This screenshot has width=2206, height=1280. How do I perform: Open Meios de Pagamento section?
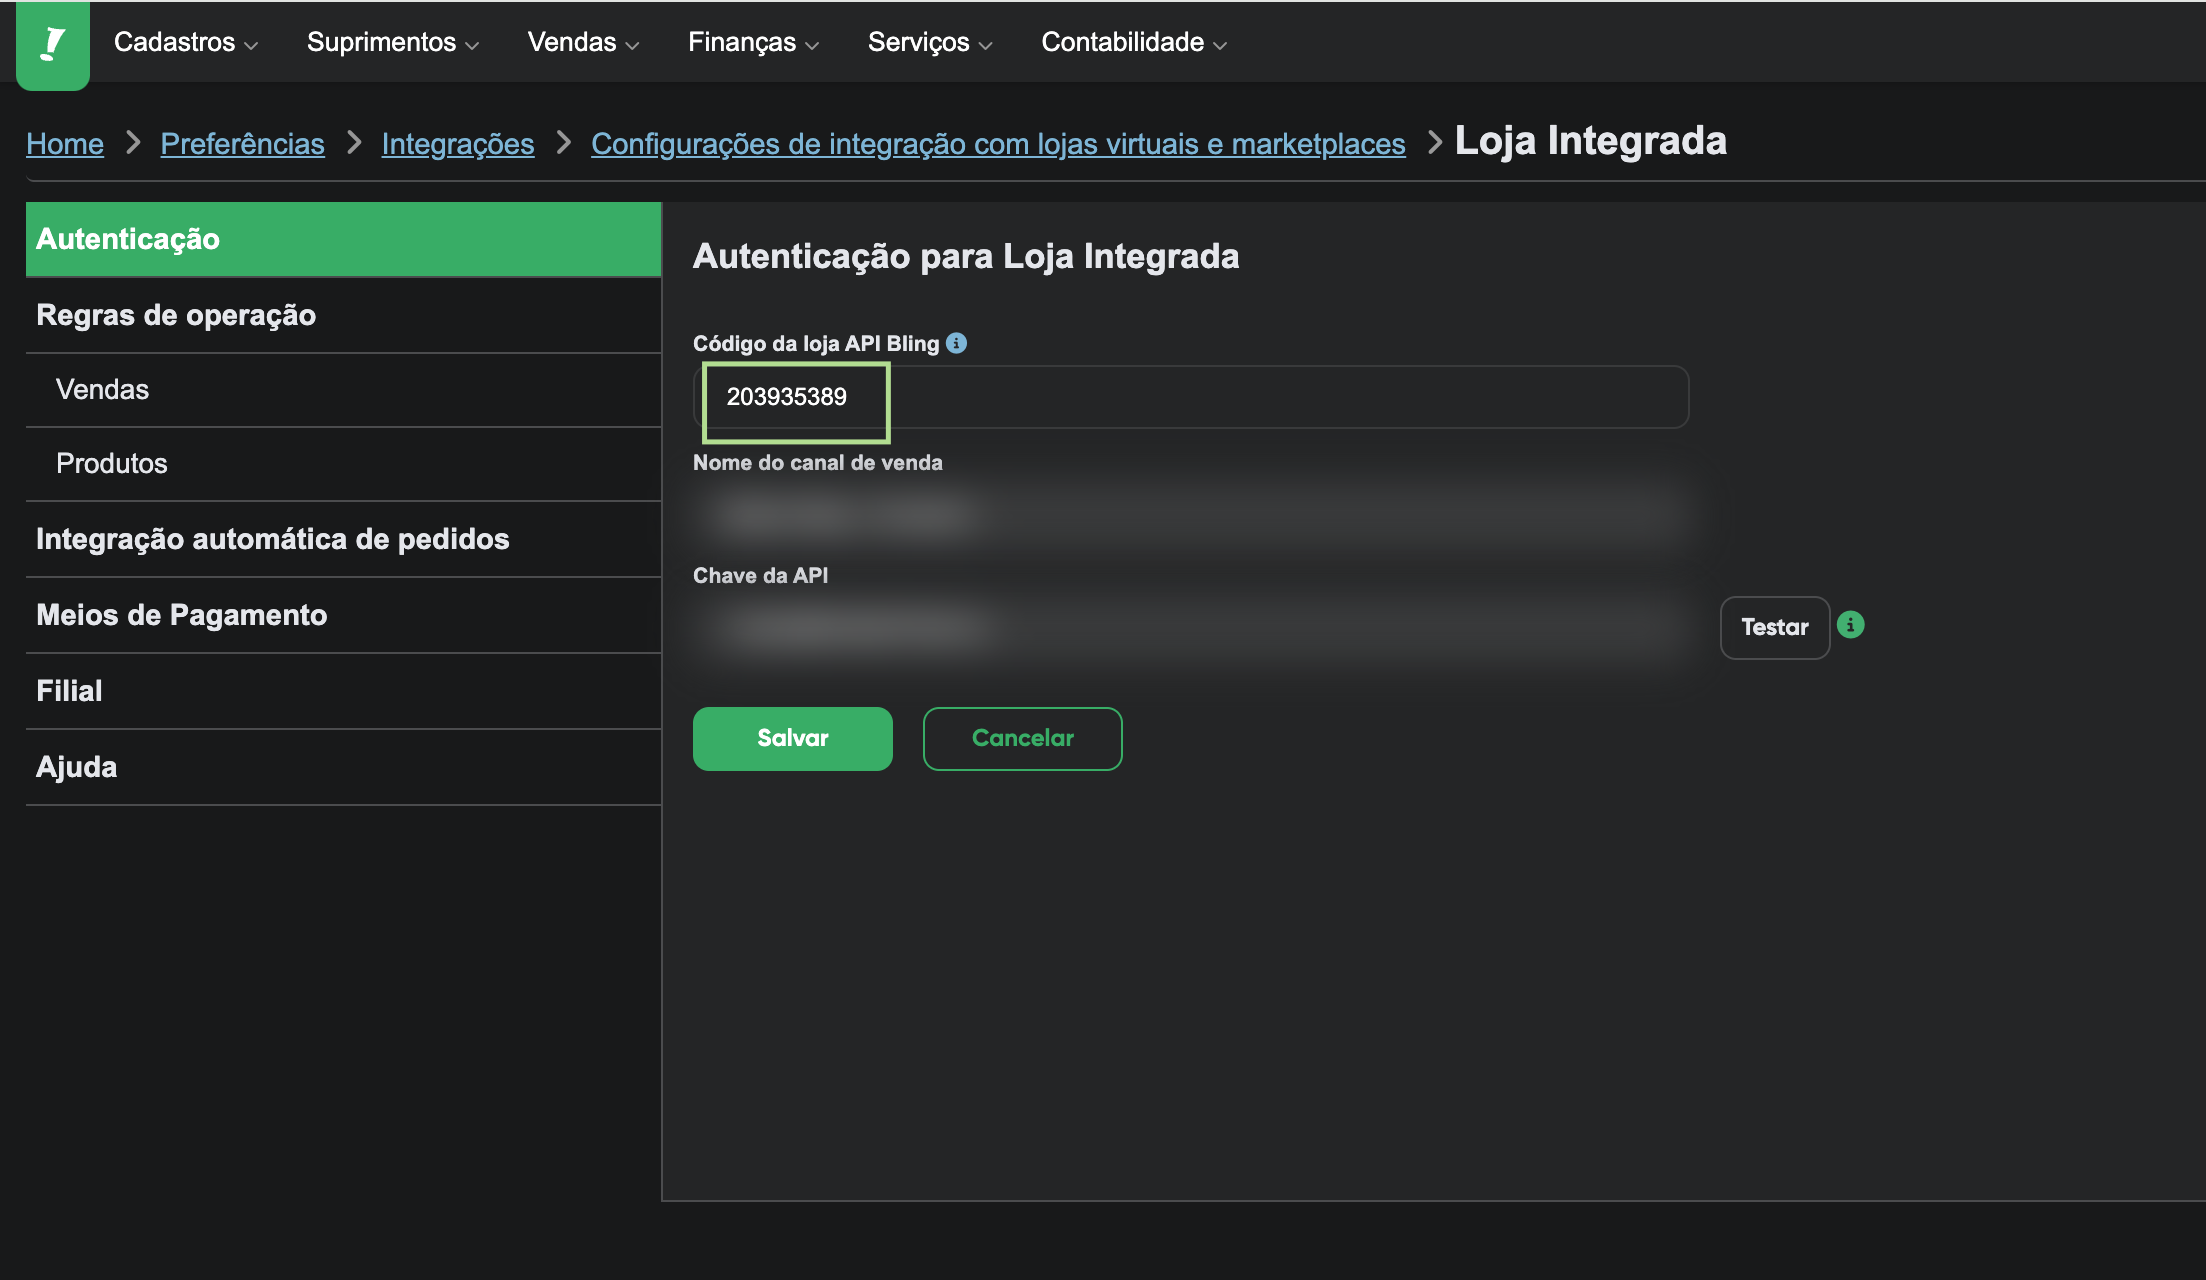343,615
